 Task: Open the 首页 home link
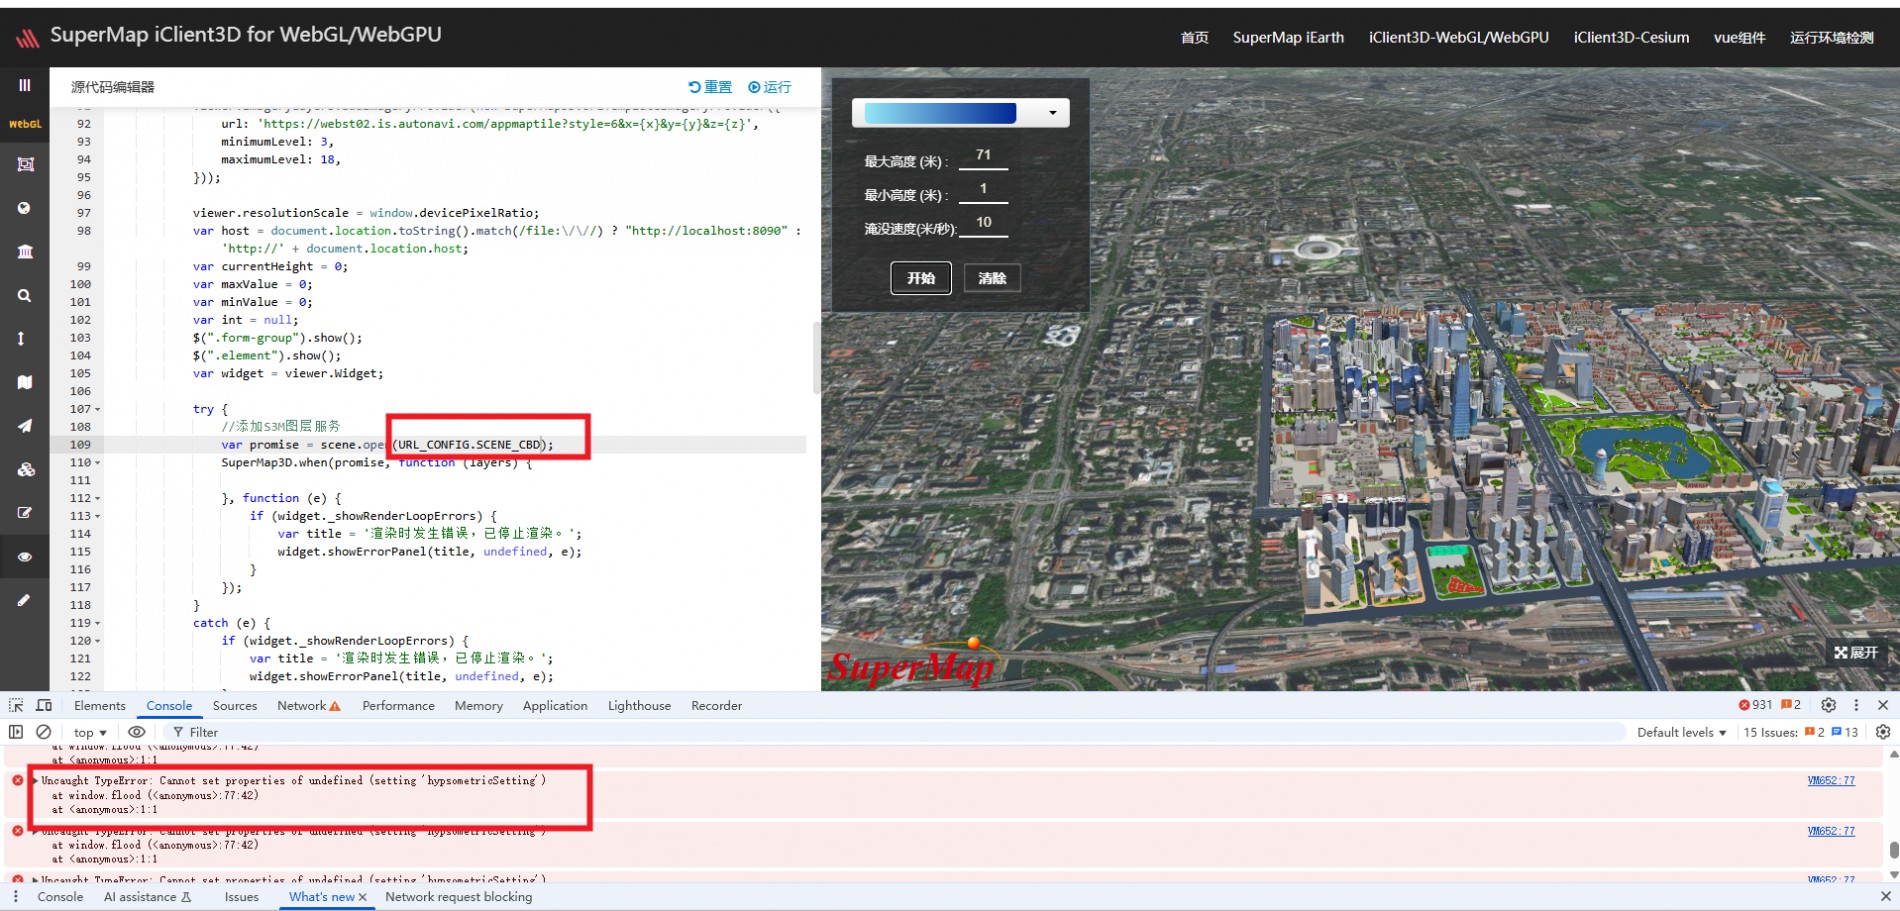click(x=1194, y=37)
